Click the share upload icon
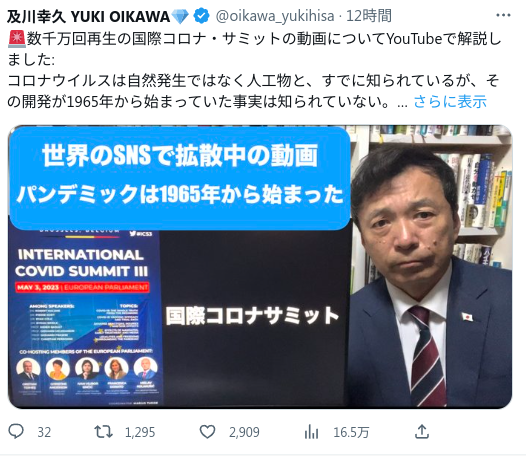The image size is (526, 456). click(x=422, y=432)
